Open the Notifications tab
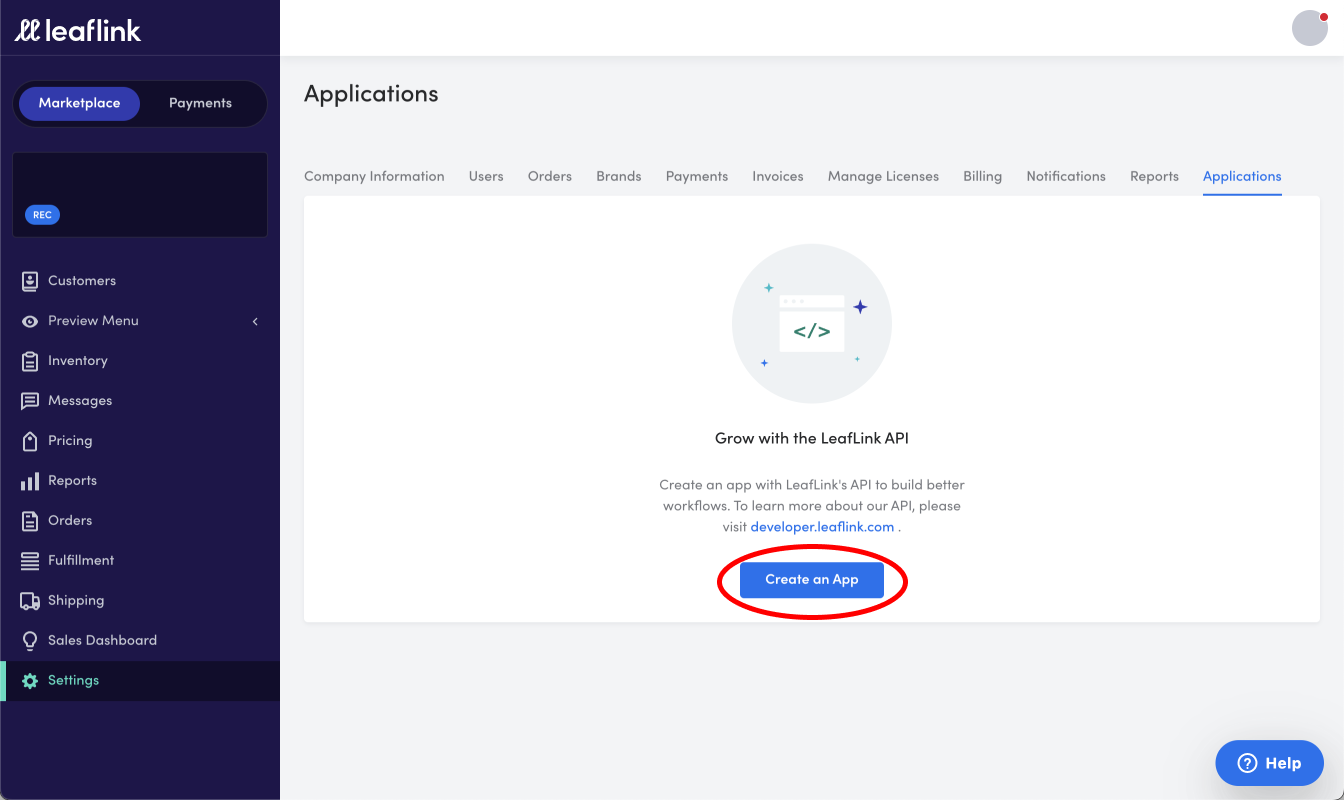Image resolution: width=1344 pixels, height=800 pixels. 1066,176
